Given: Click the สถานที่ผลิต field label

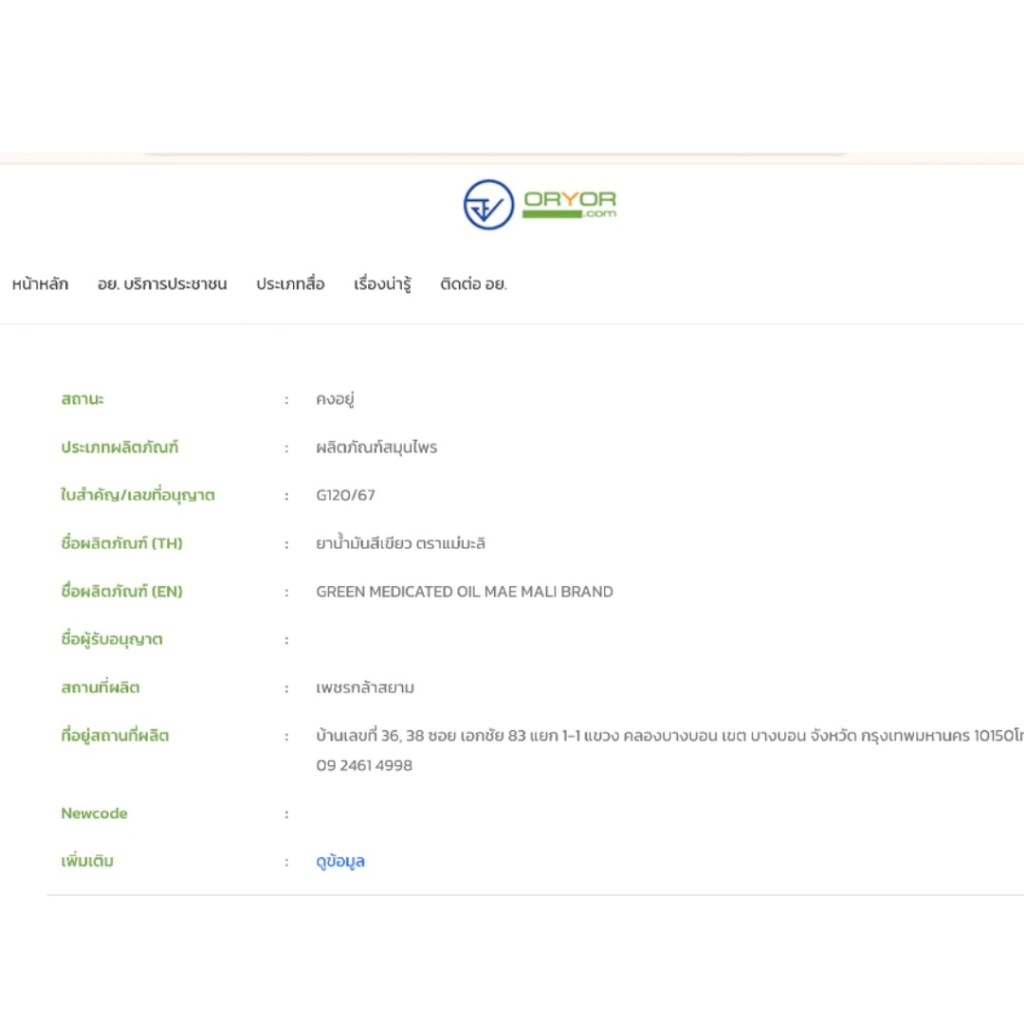Looking at the screenshot, I should click(101, 687).
